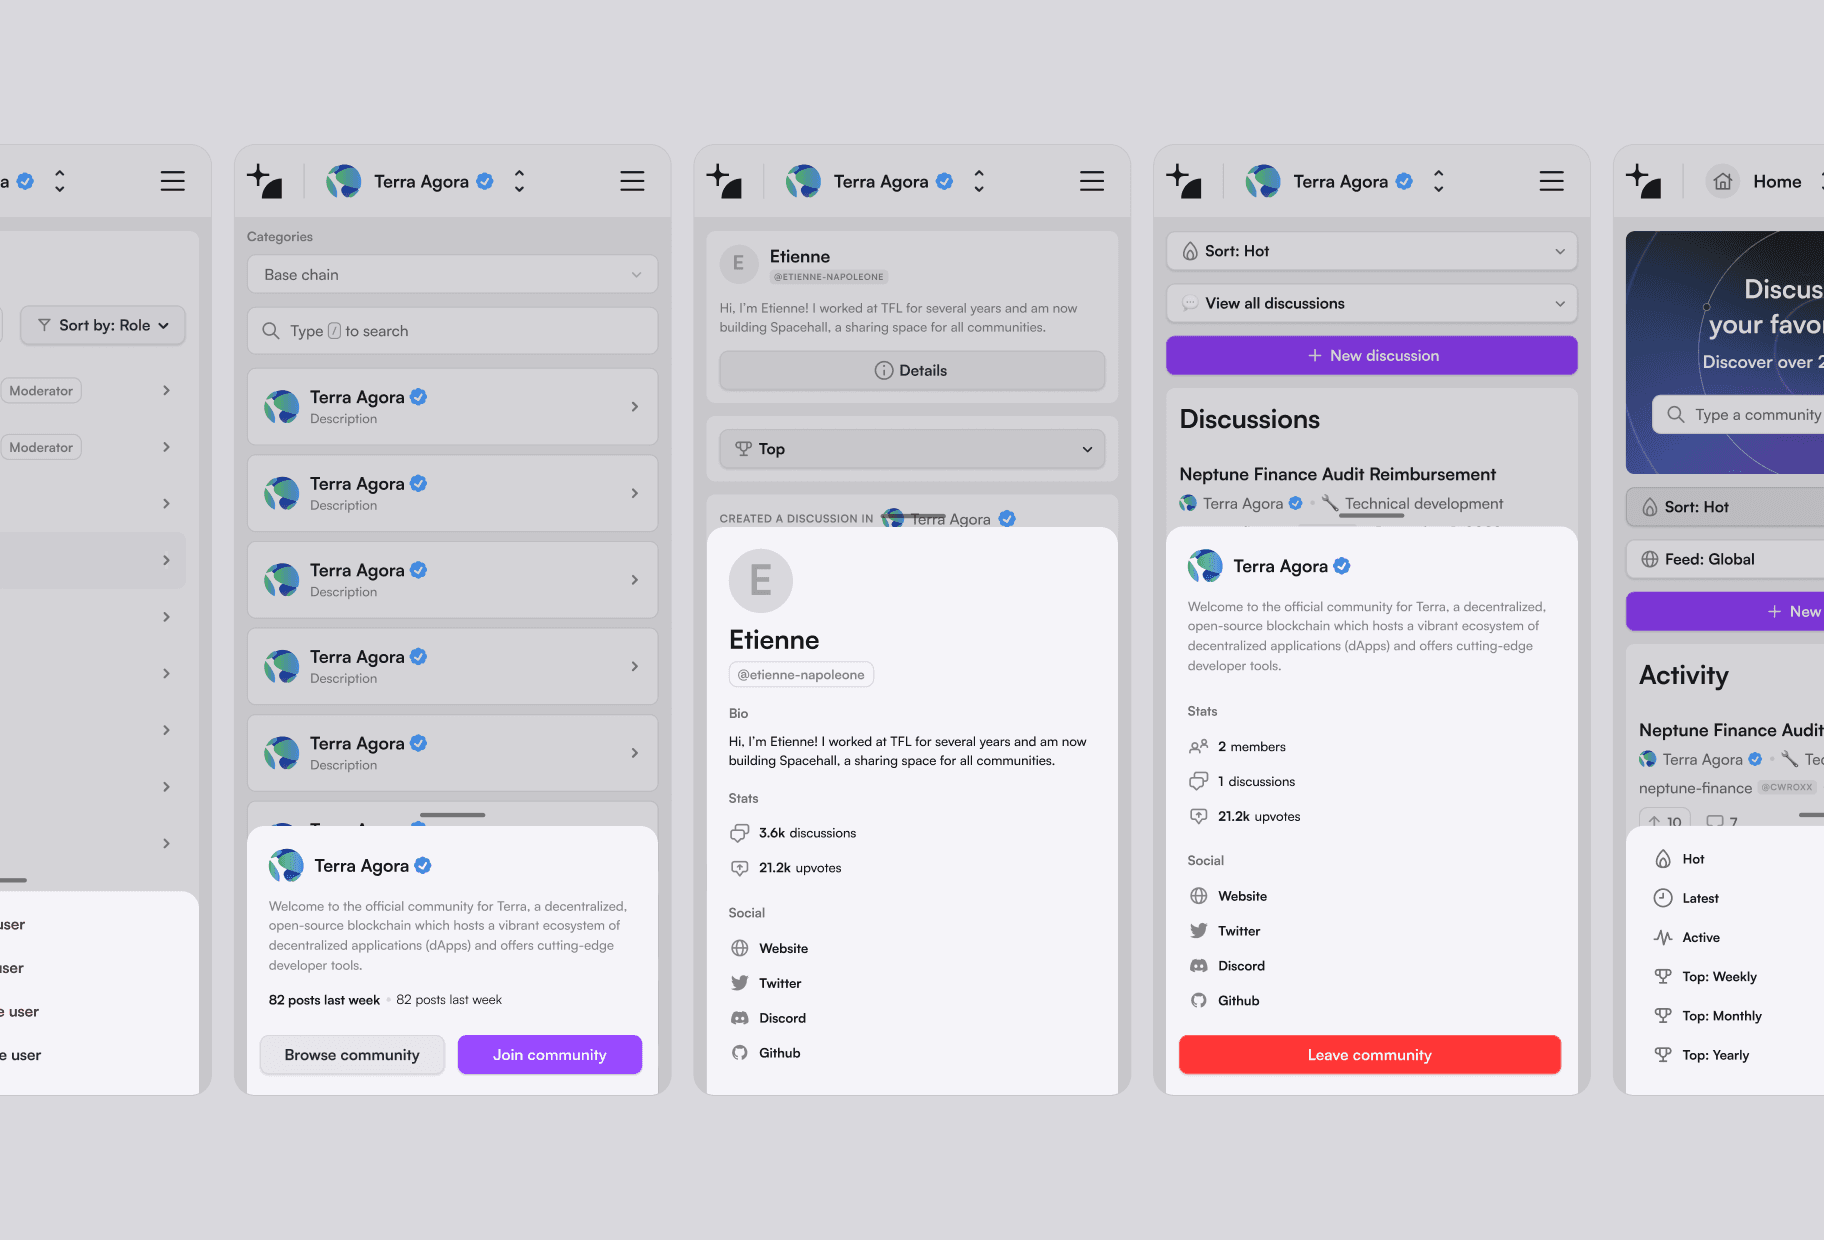1824x1240 pixels.
Task: Click the Home house icon
Action: tap(1723, 181)
